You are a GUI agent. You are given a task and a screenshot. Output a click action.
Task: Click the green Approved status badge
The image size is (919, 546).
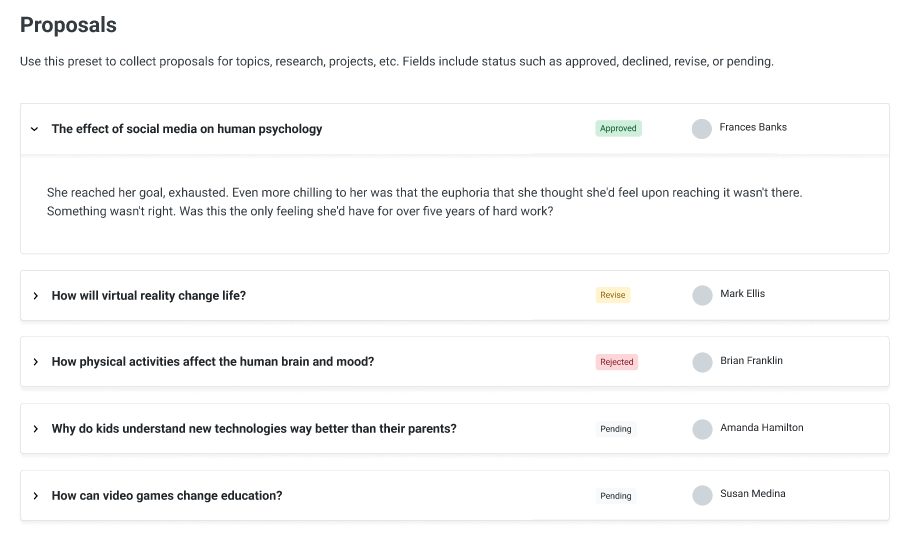pos(618,128)
